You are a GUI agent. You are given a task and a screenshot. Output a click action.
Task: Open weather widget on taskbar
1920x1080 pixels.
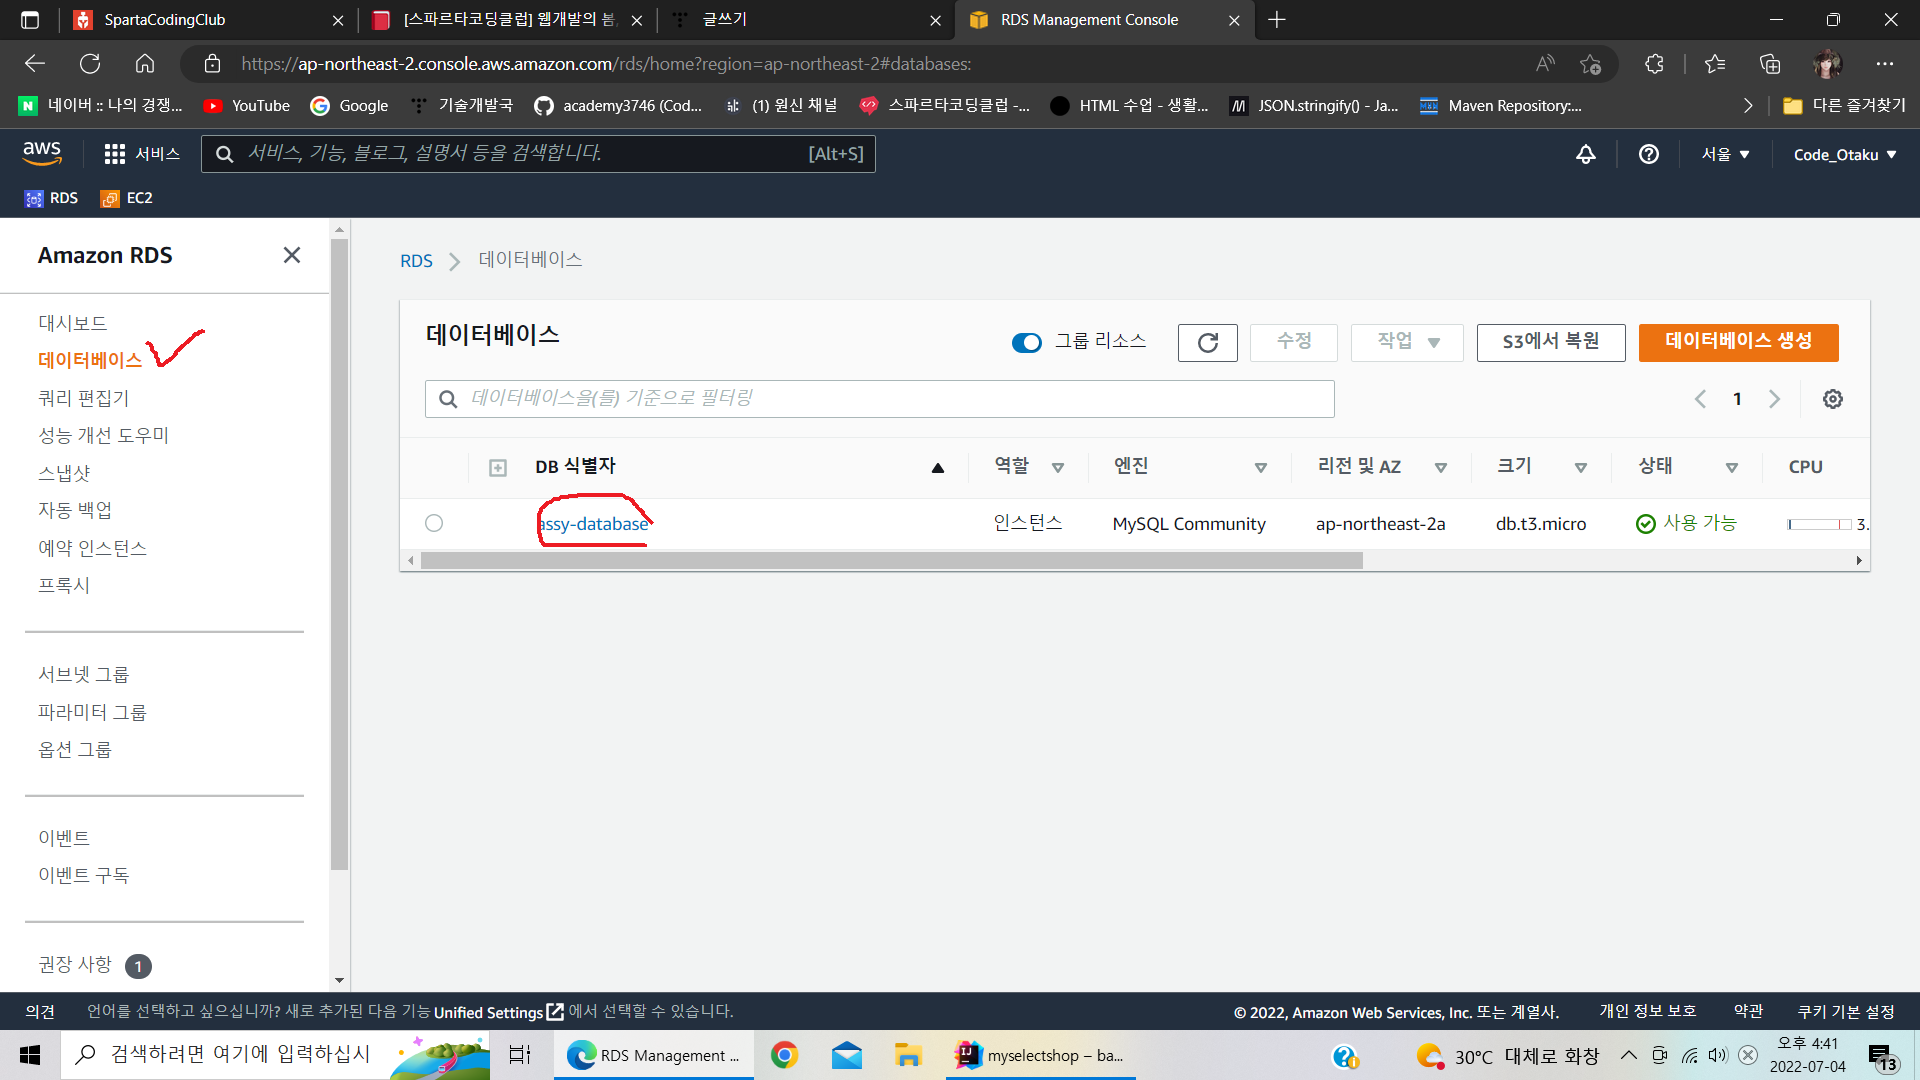1507,1056
